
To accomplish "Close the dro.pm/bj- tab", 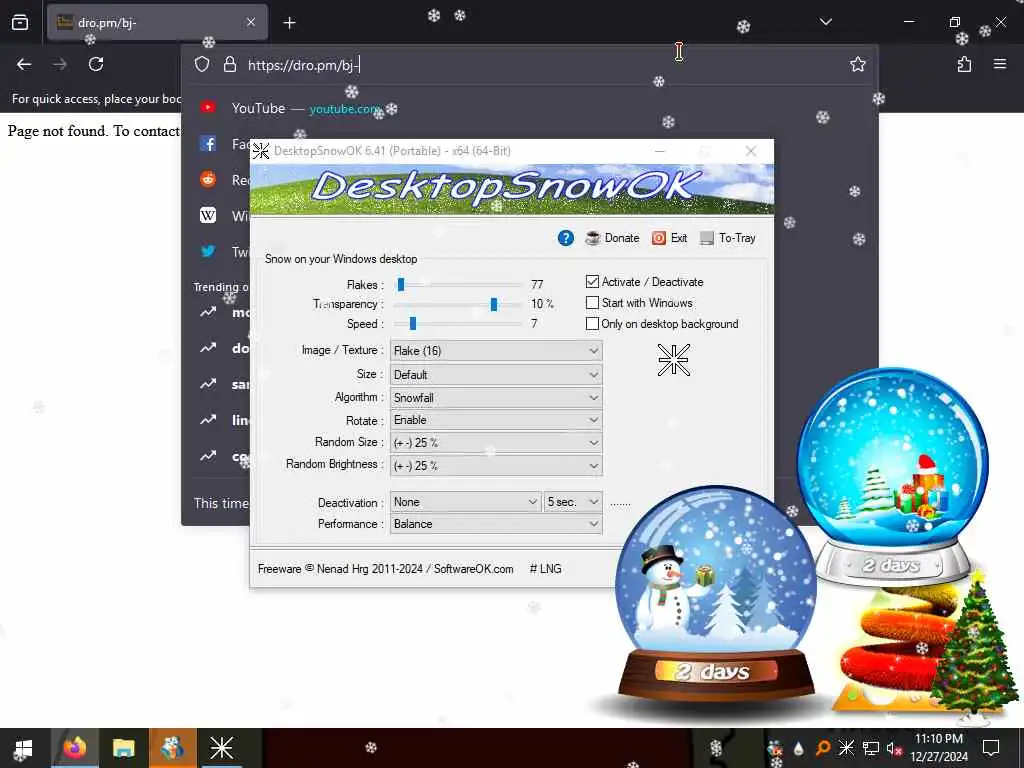I will click(x=251, y=22).
